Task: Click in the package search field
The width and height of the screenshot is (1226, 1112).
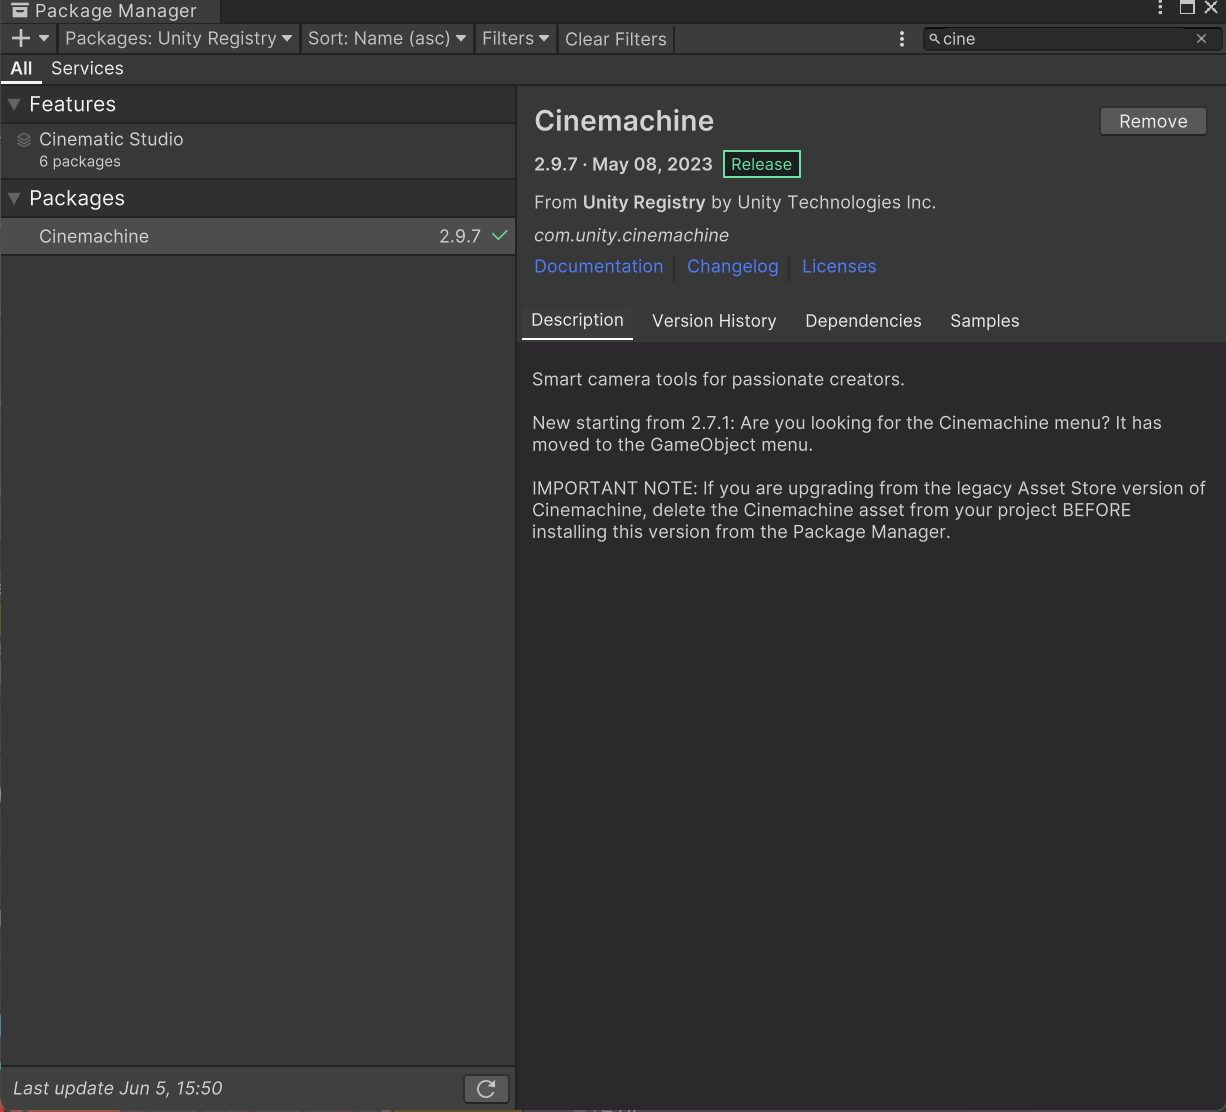Action: point(1065,39)
